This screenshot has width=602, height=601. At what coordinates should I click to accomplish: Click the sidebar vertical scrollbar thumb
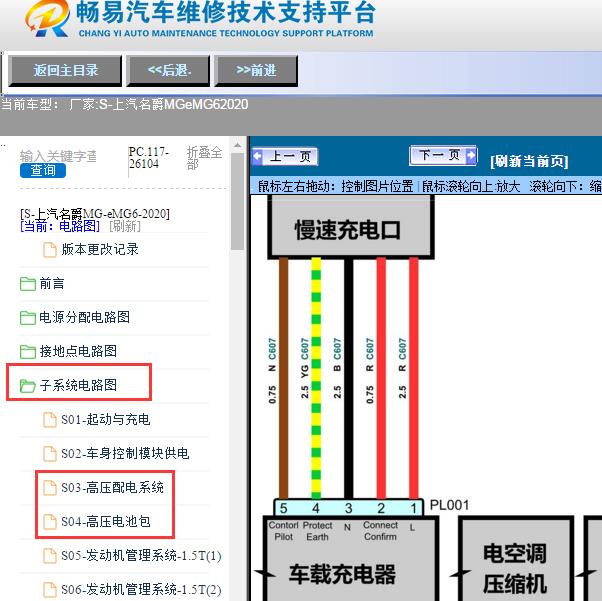click(238, 202)
